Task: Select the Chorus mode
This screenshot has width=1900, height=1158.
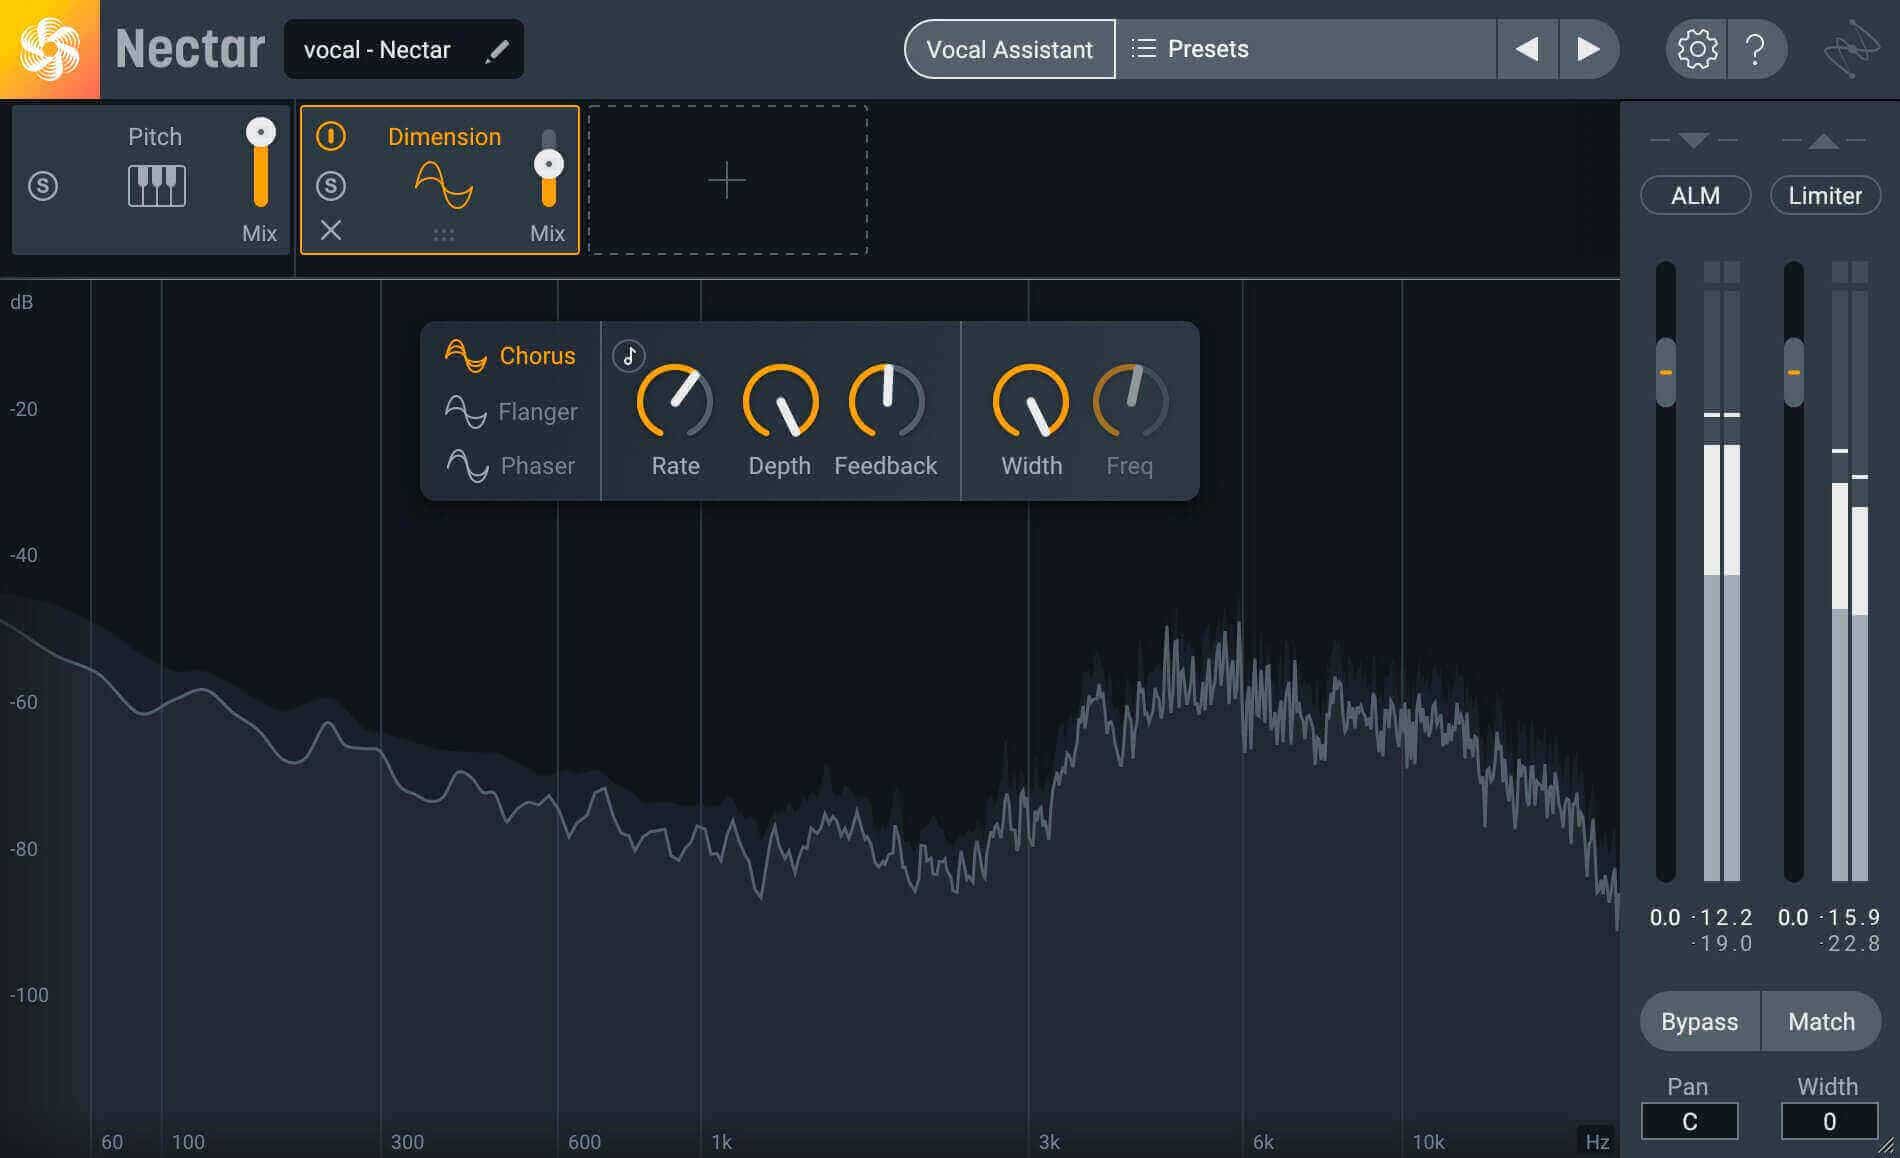Action: (x=510, y=356)
